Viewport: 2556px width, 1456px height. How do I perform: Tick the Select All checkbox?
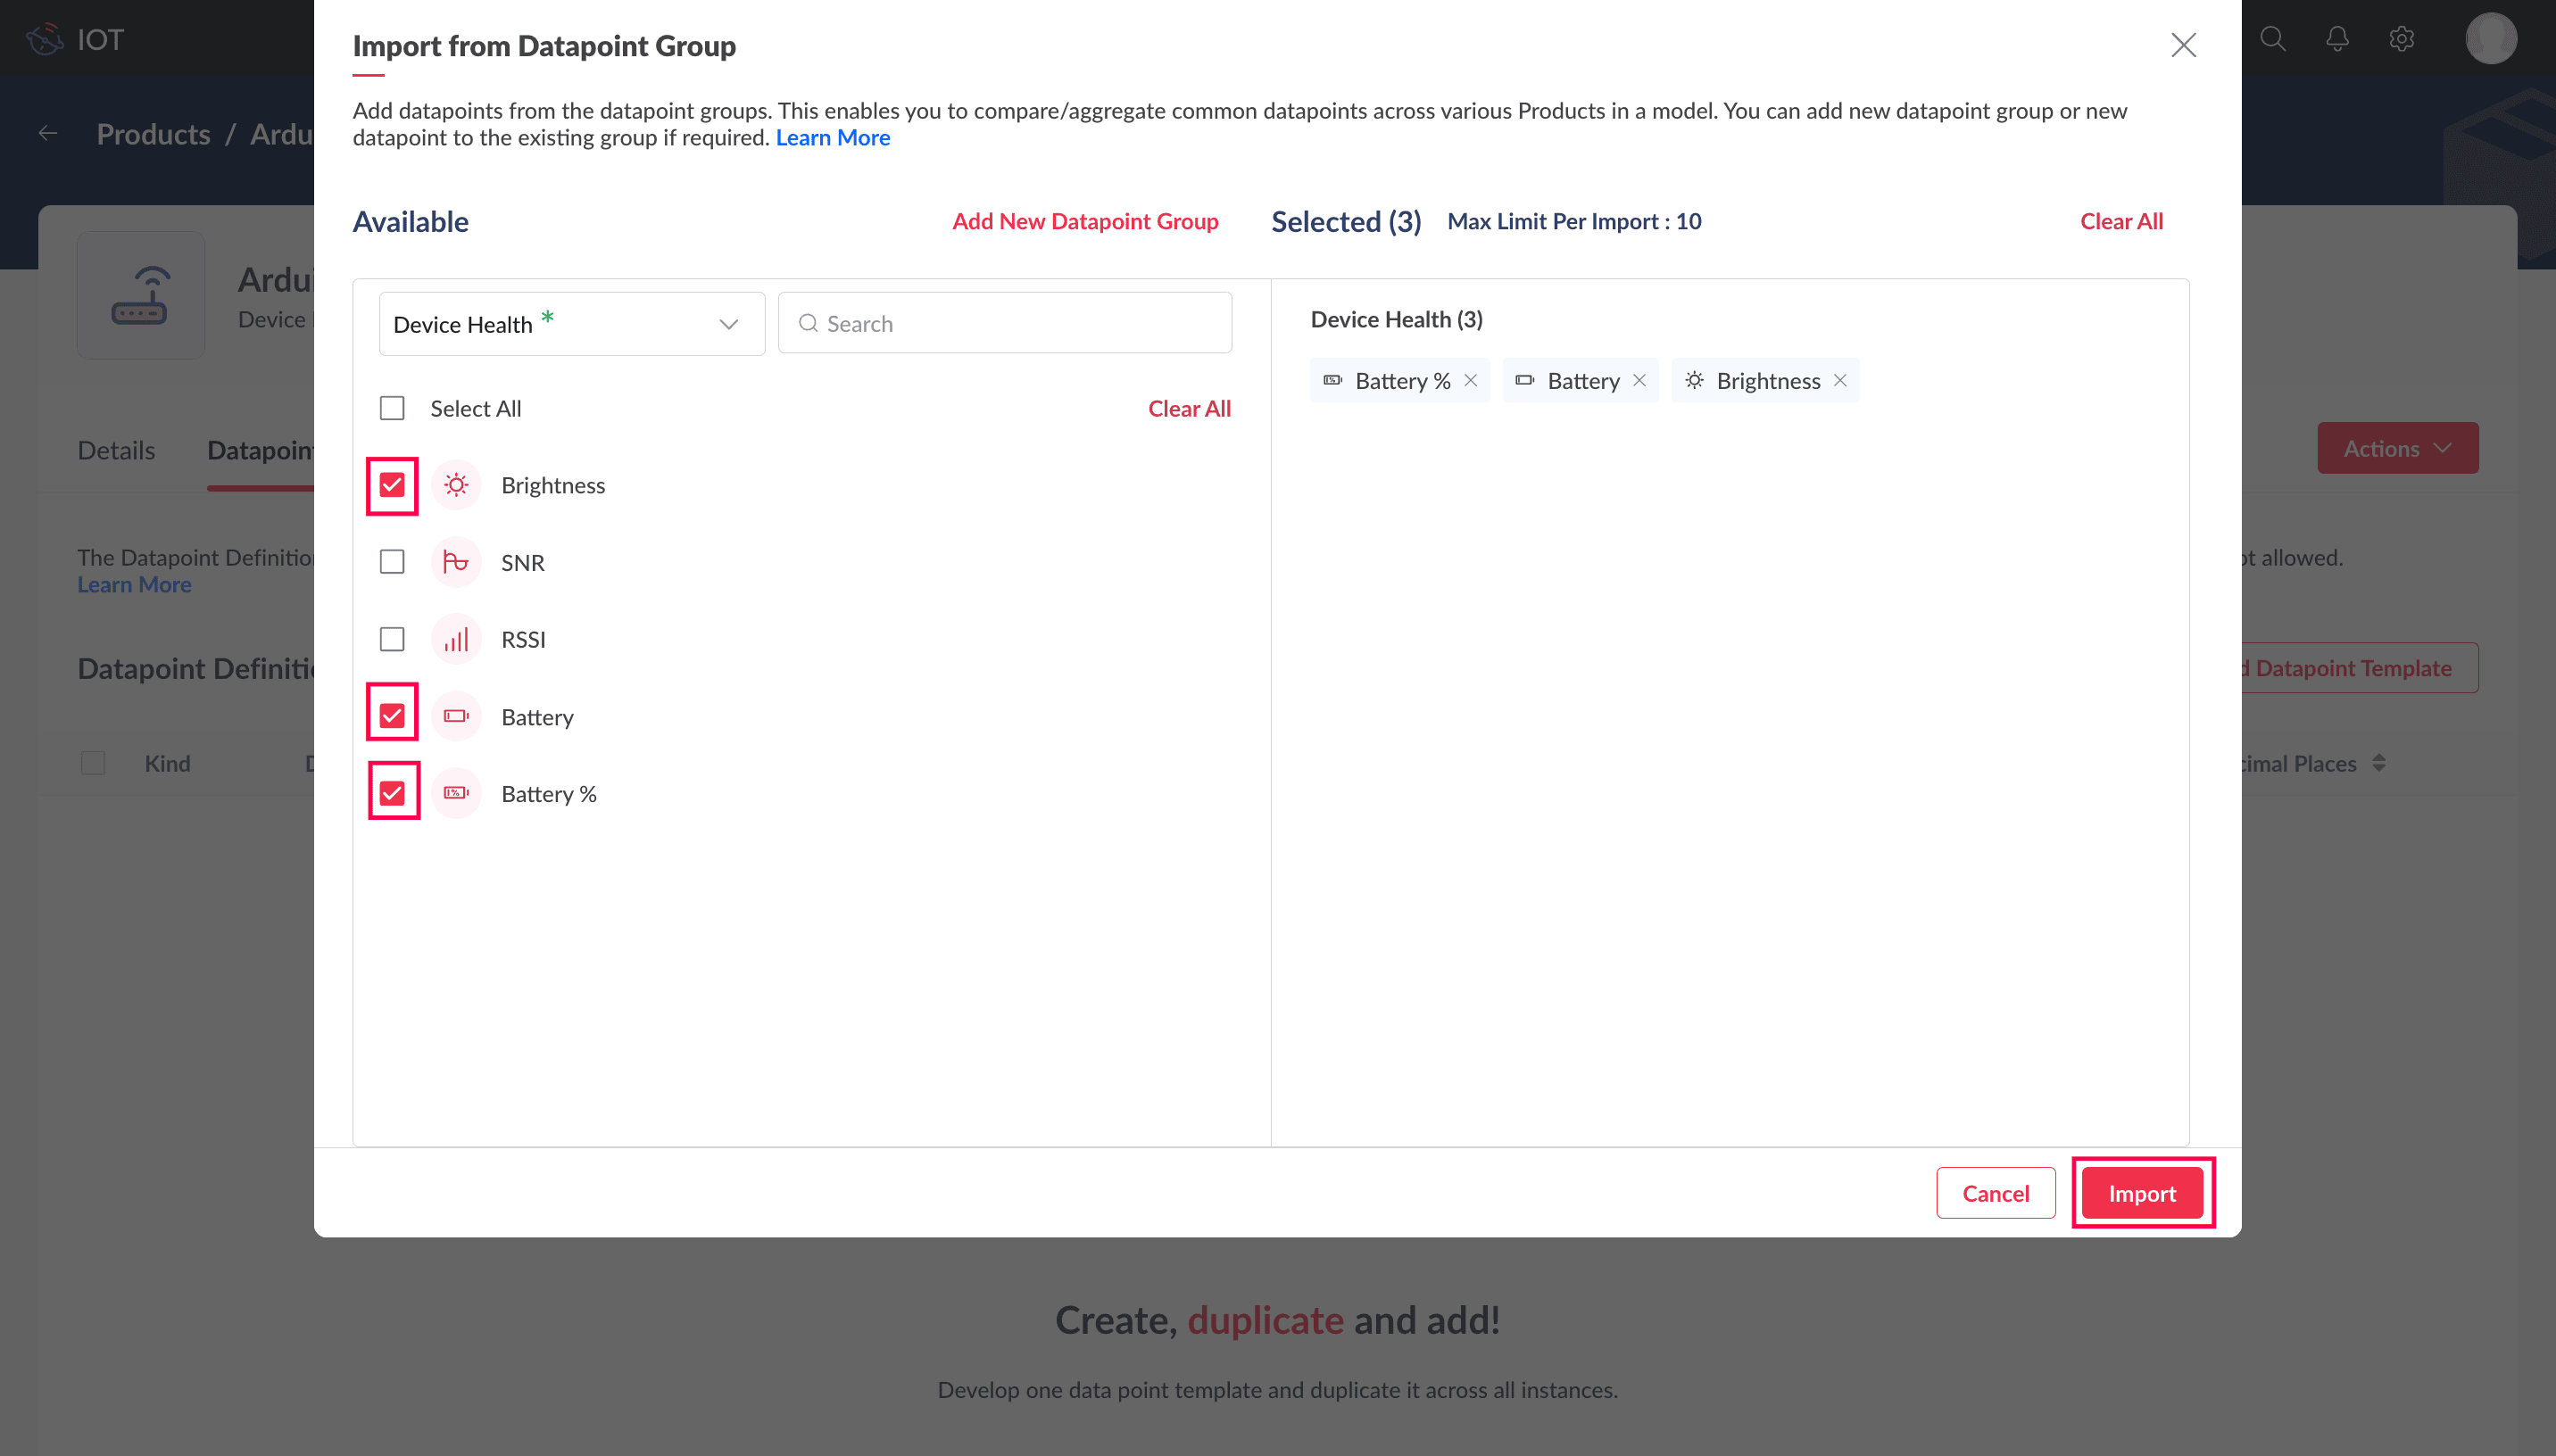pos(392,408)
